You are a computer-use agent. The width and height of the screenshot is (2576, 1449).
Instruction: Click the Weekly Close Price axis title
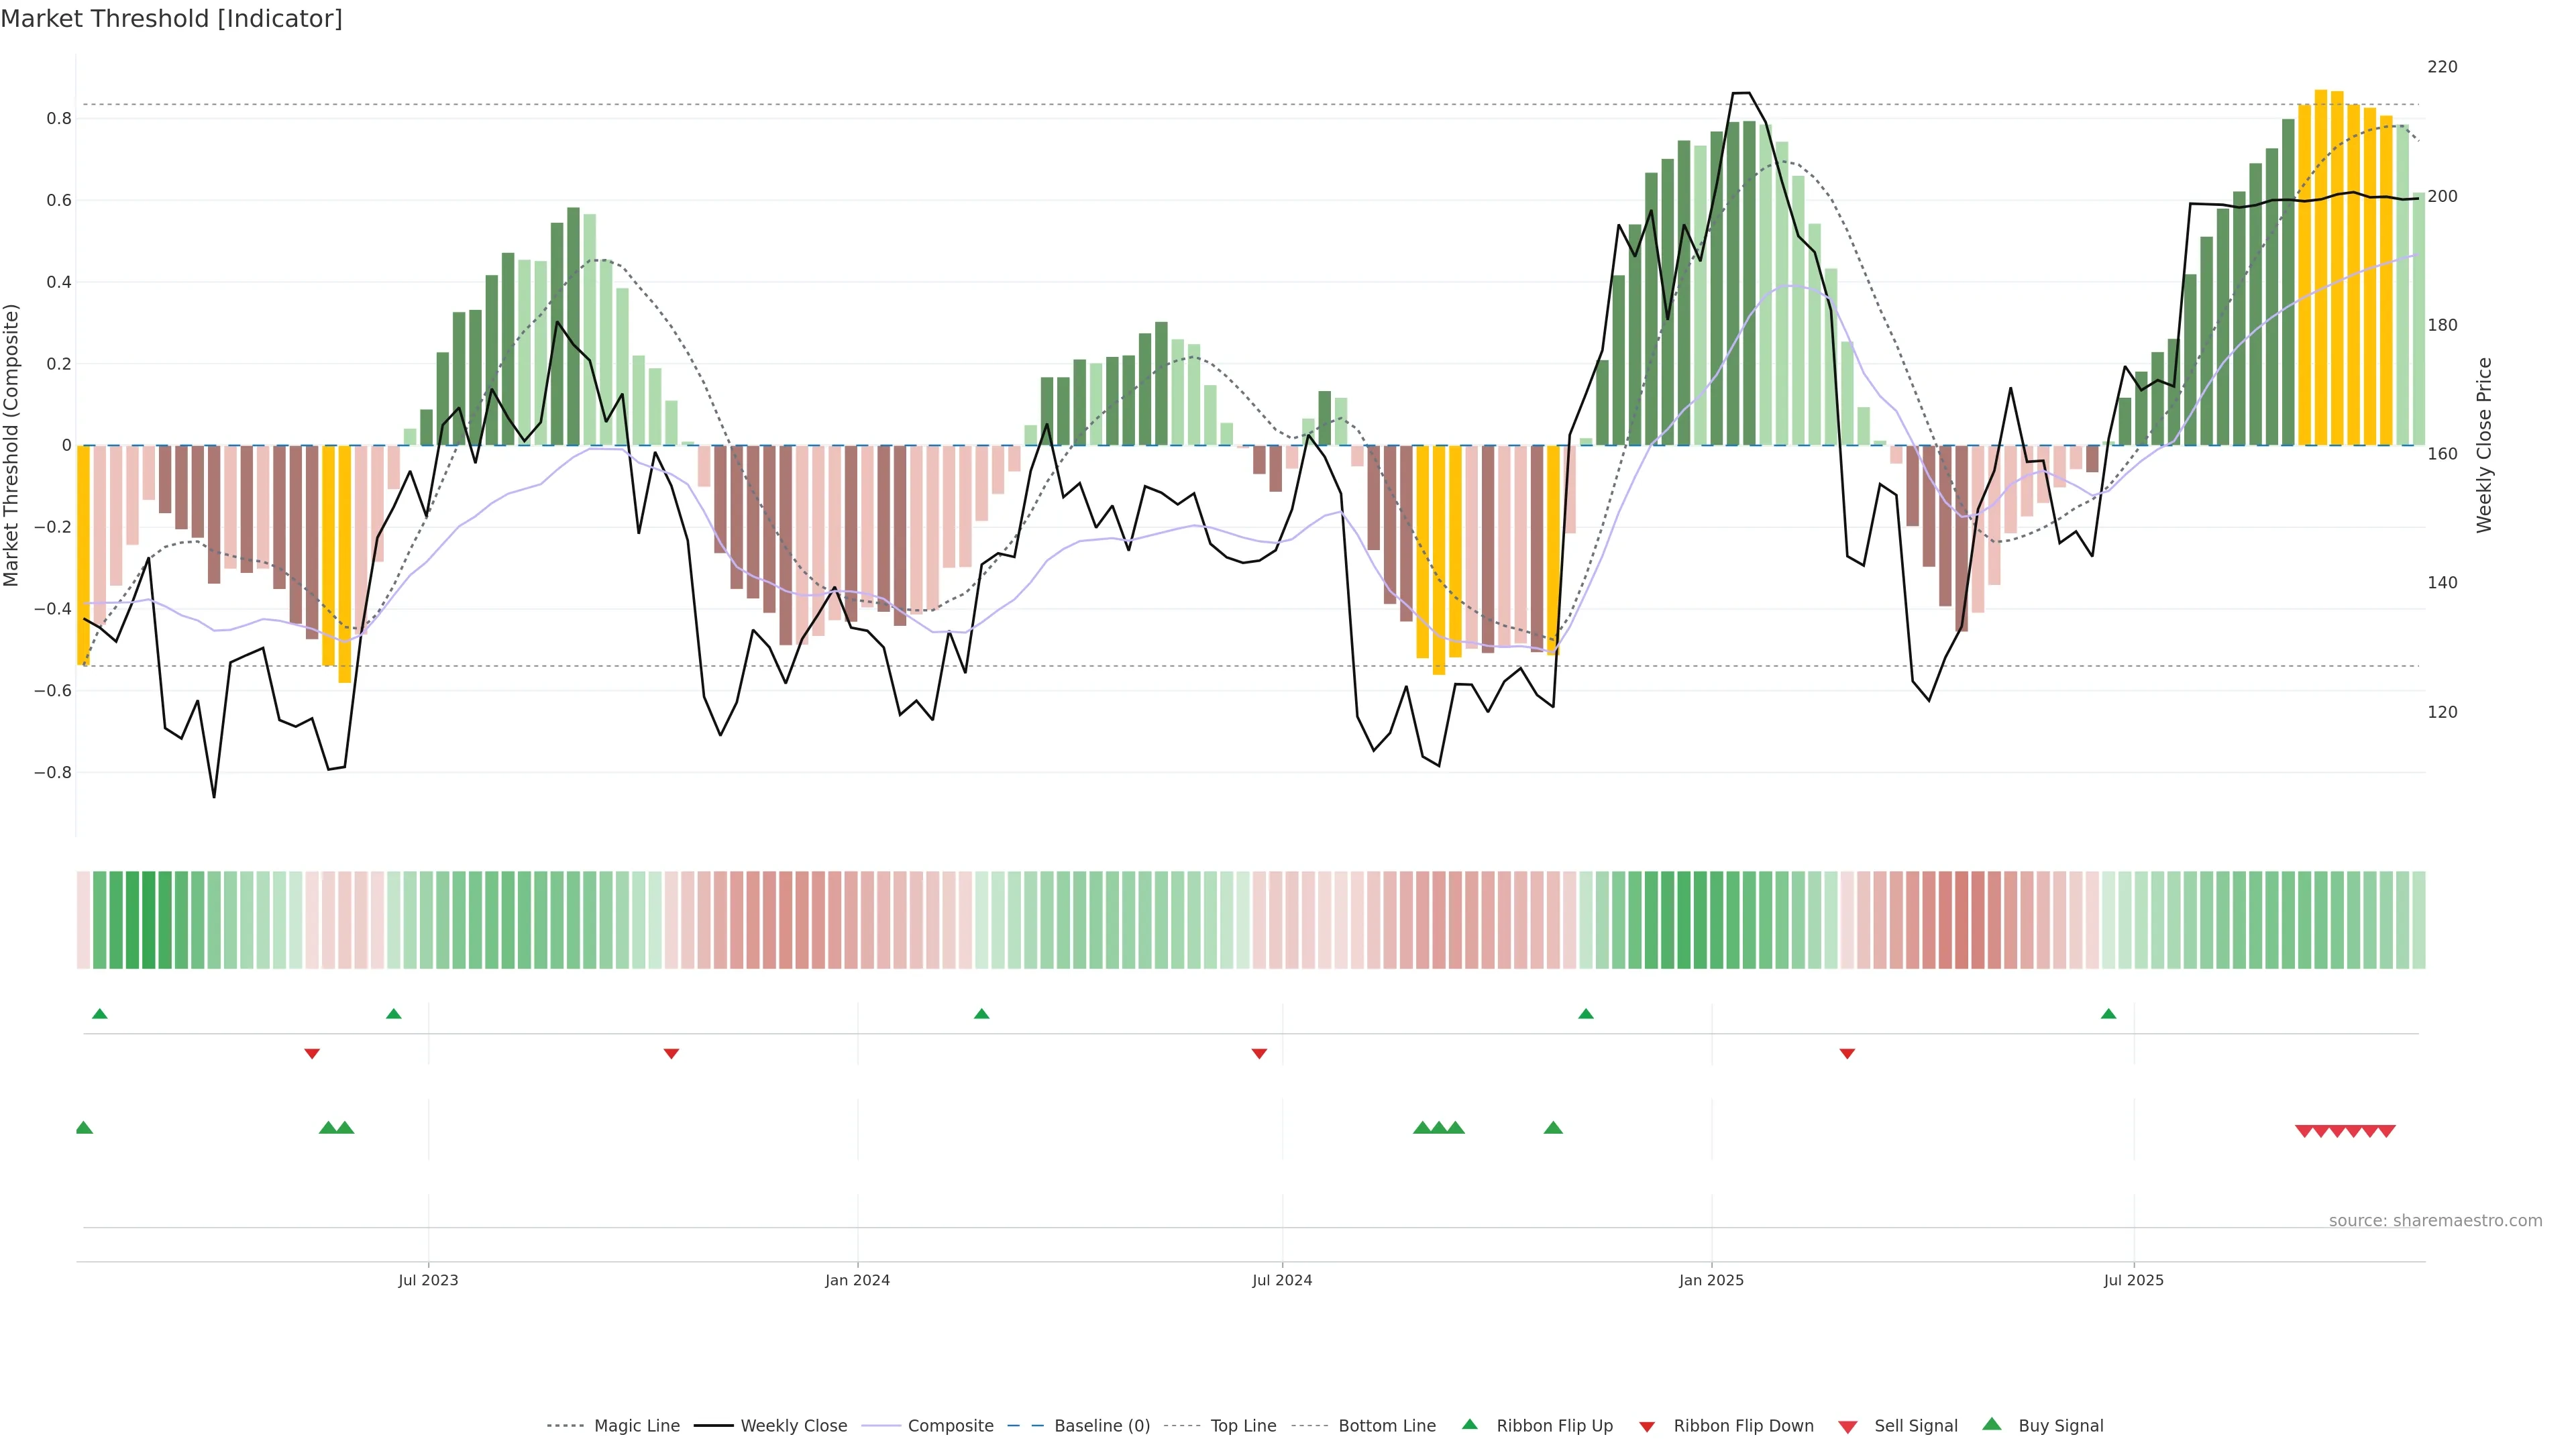pos(2484,445)
